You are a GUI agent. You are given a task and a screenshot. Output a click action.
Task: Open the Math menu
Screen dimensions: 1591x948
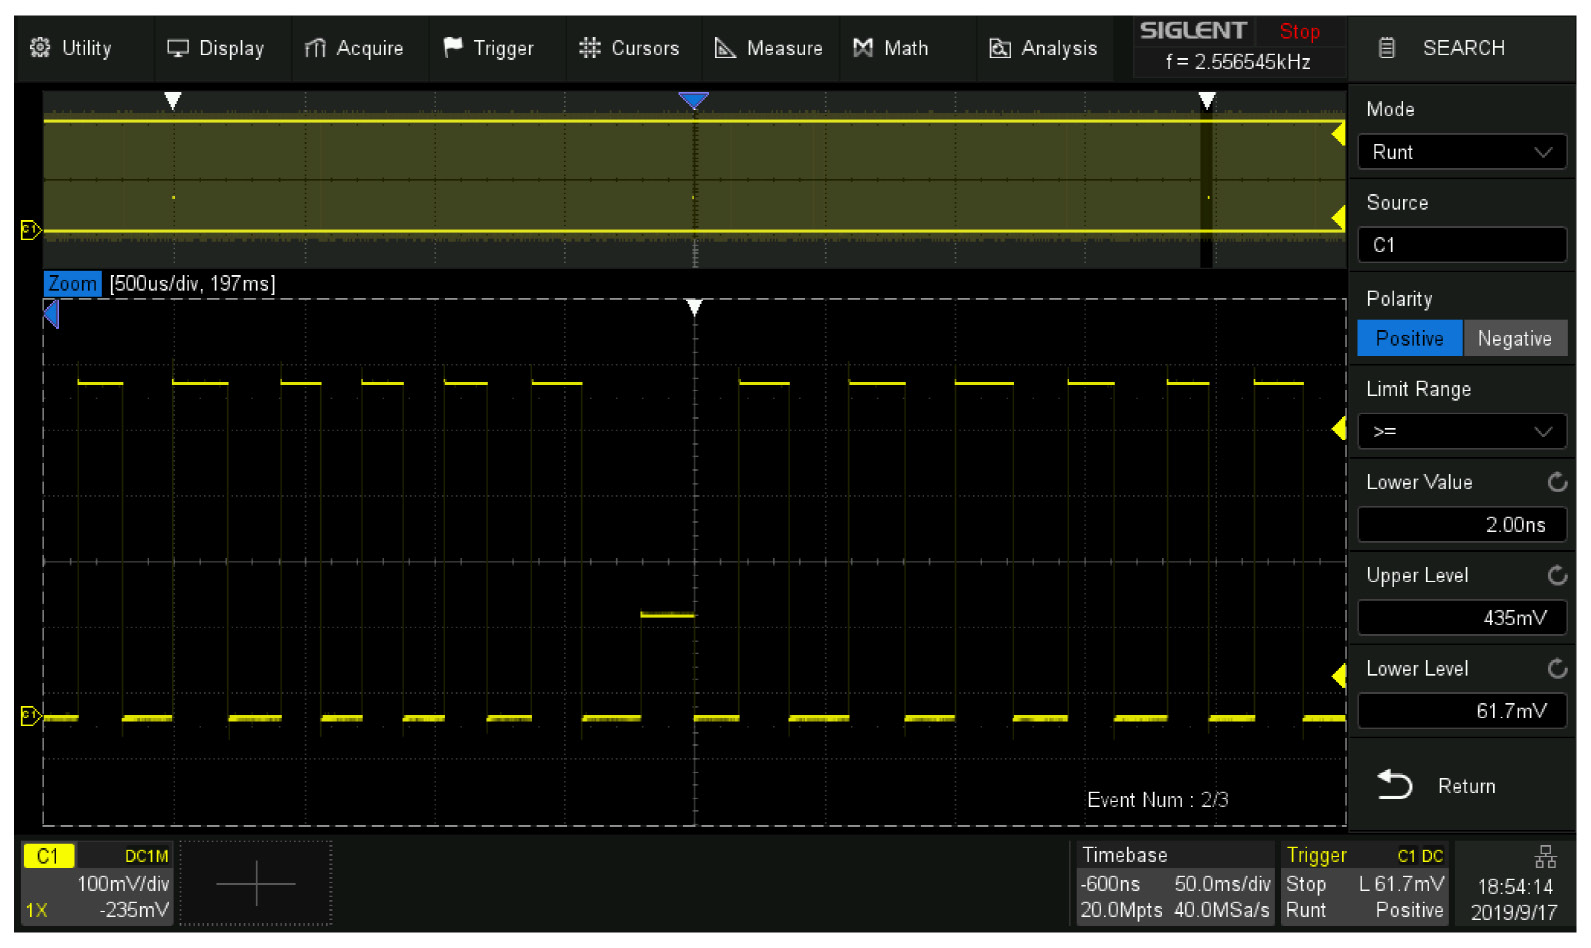pyautogui.click(x=891, y=48)
